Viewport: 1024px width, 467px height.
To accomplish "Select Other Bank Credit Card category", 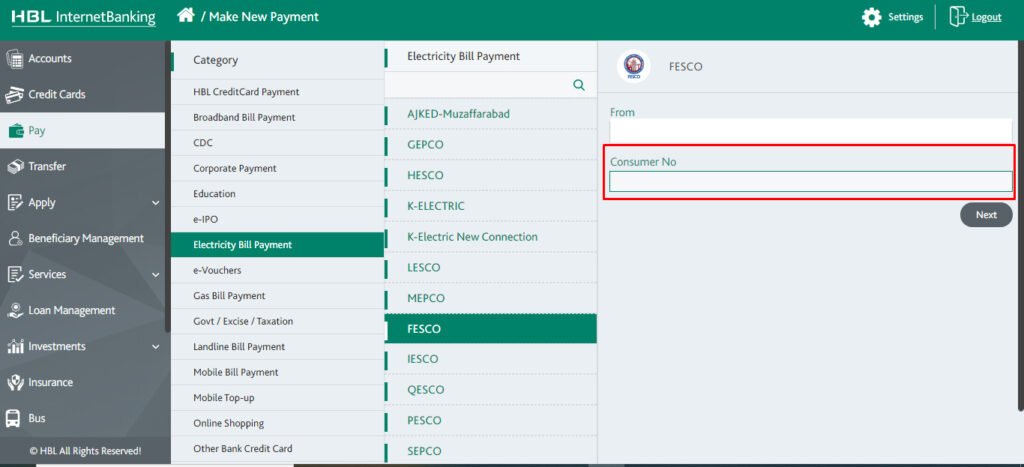I will click(x=278, y=449).
